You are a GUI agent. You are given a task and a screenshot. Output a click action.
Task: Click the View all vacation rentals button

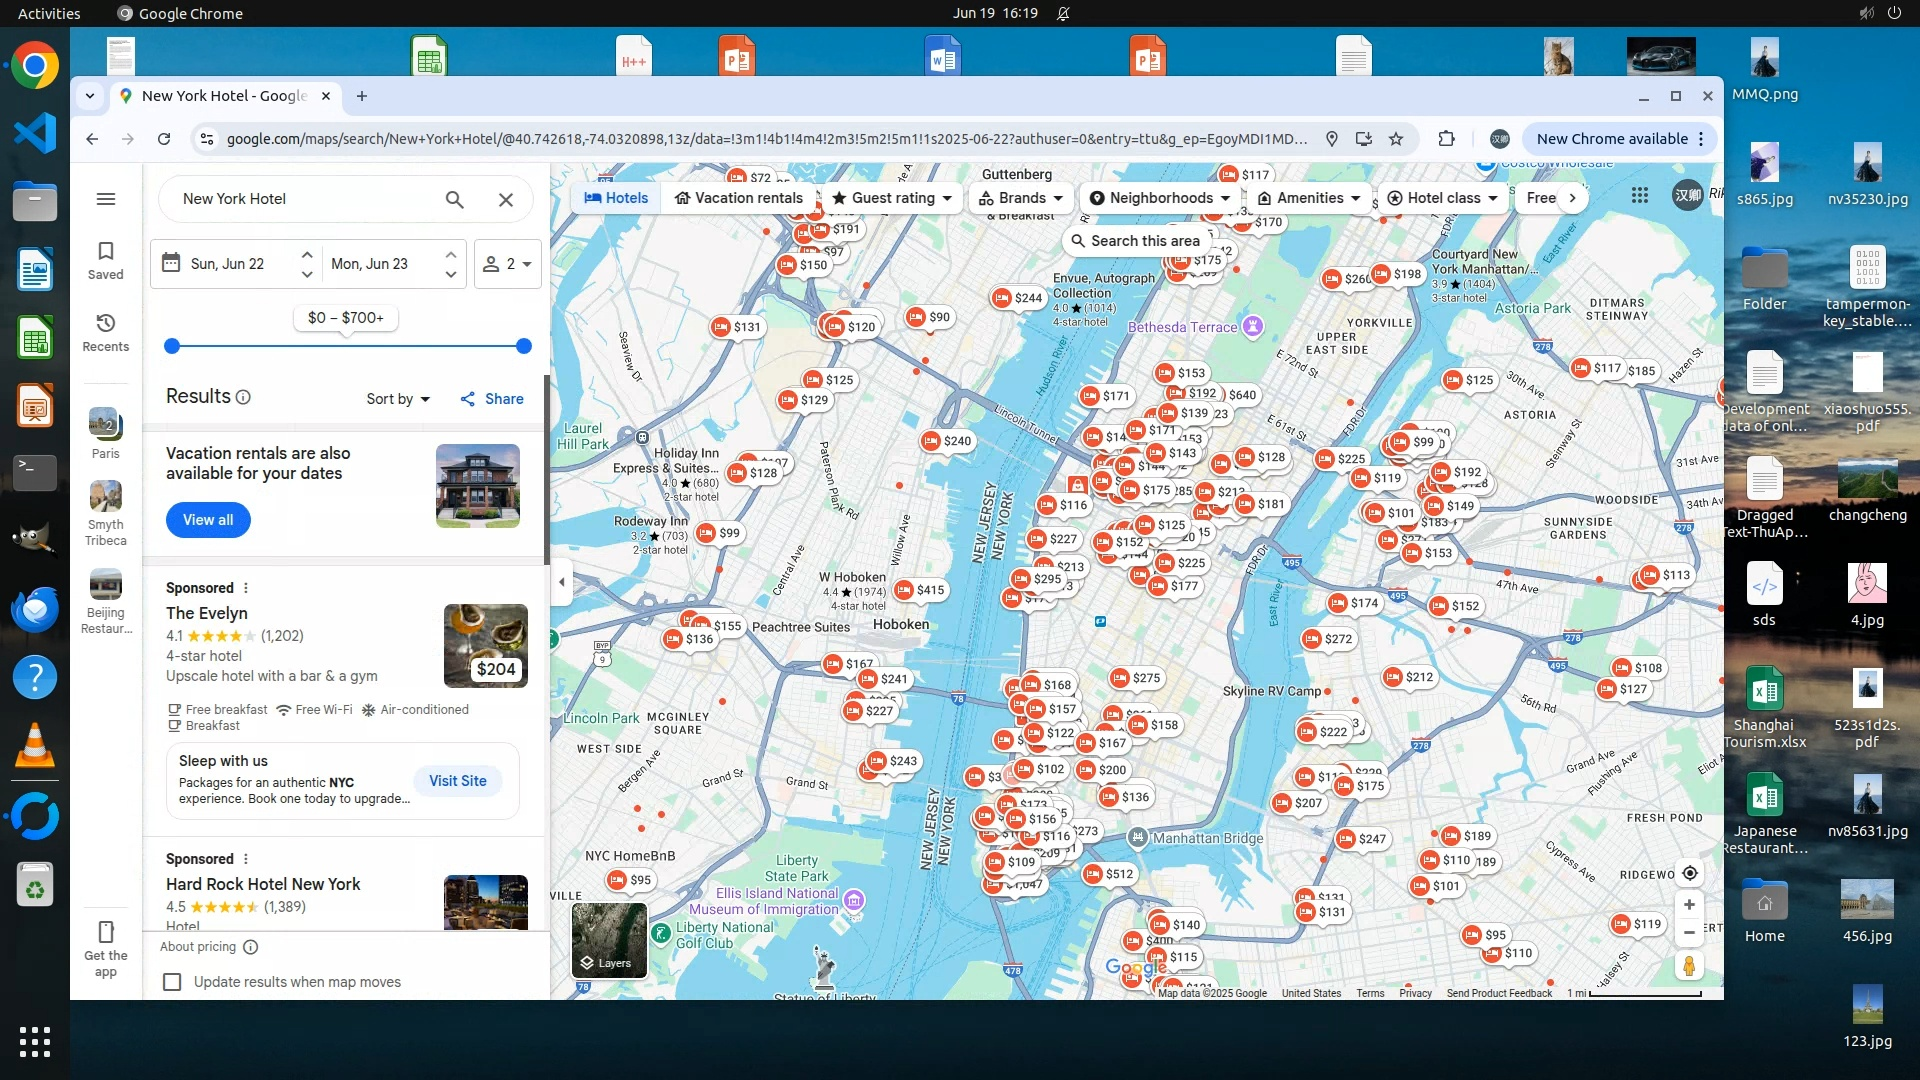(x=208, y=520)
